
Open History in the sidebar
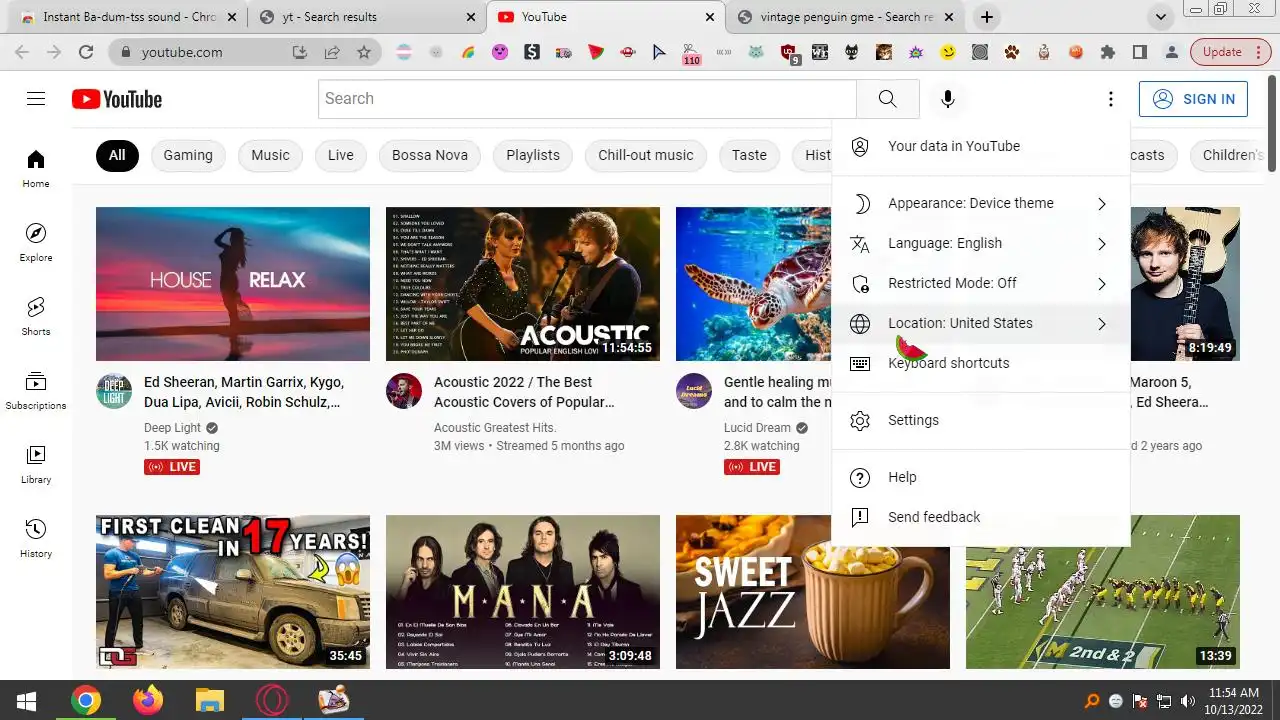click(36, 539)
